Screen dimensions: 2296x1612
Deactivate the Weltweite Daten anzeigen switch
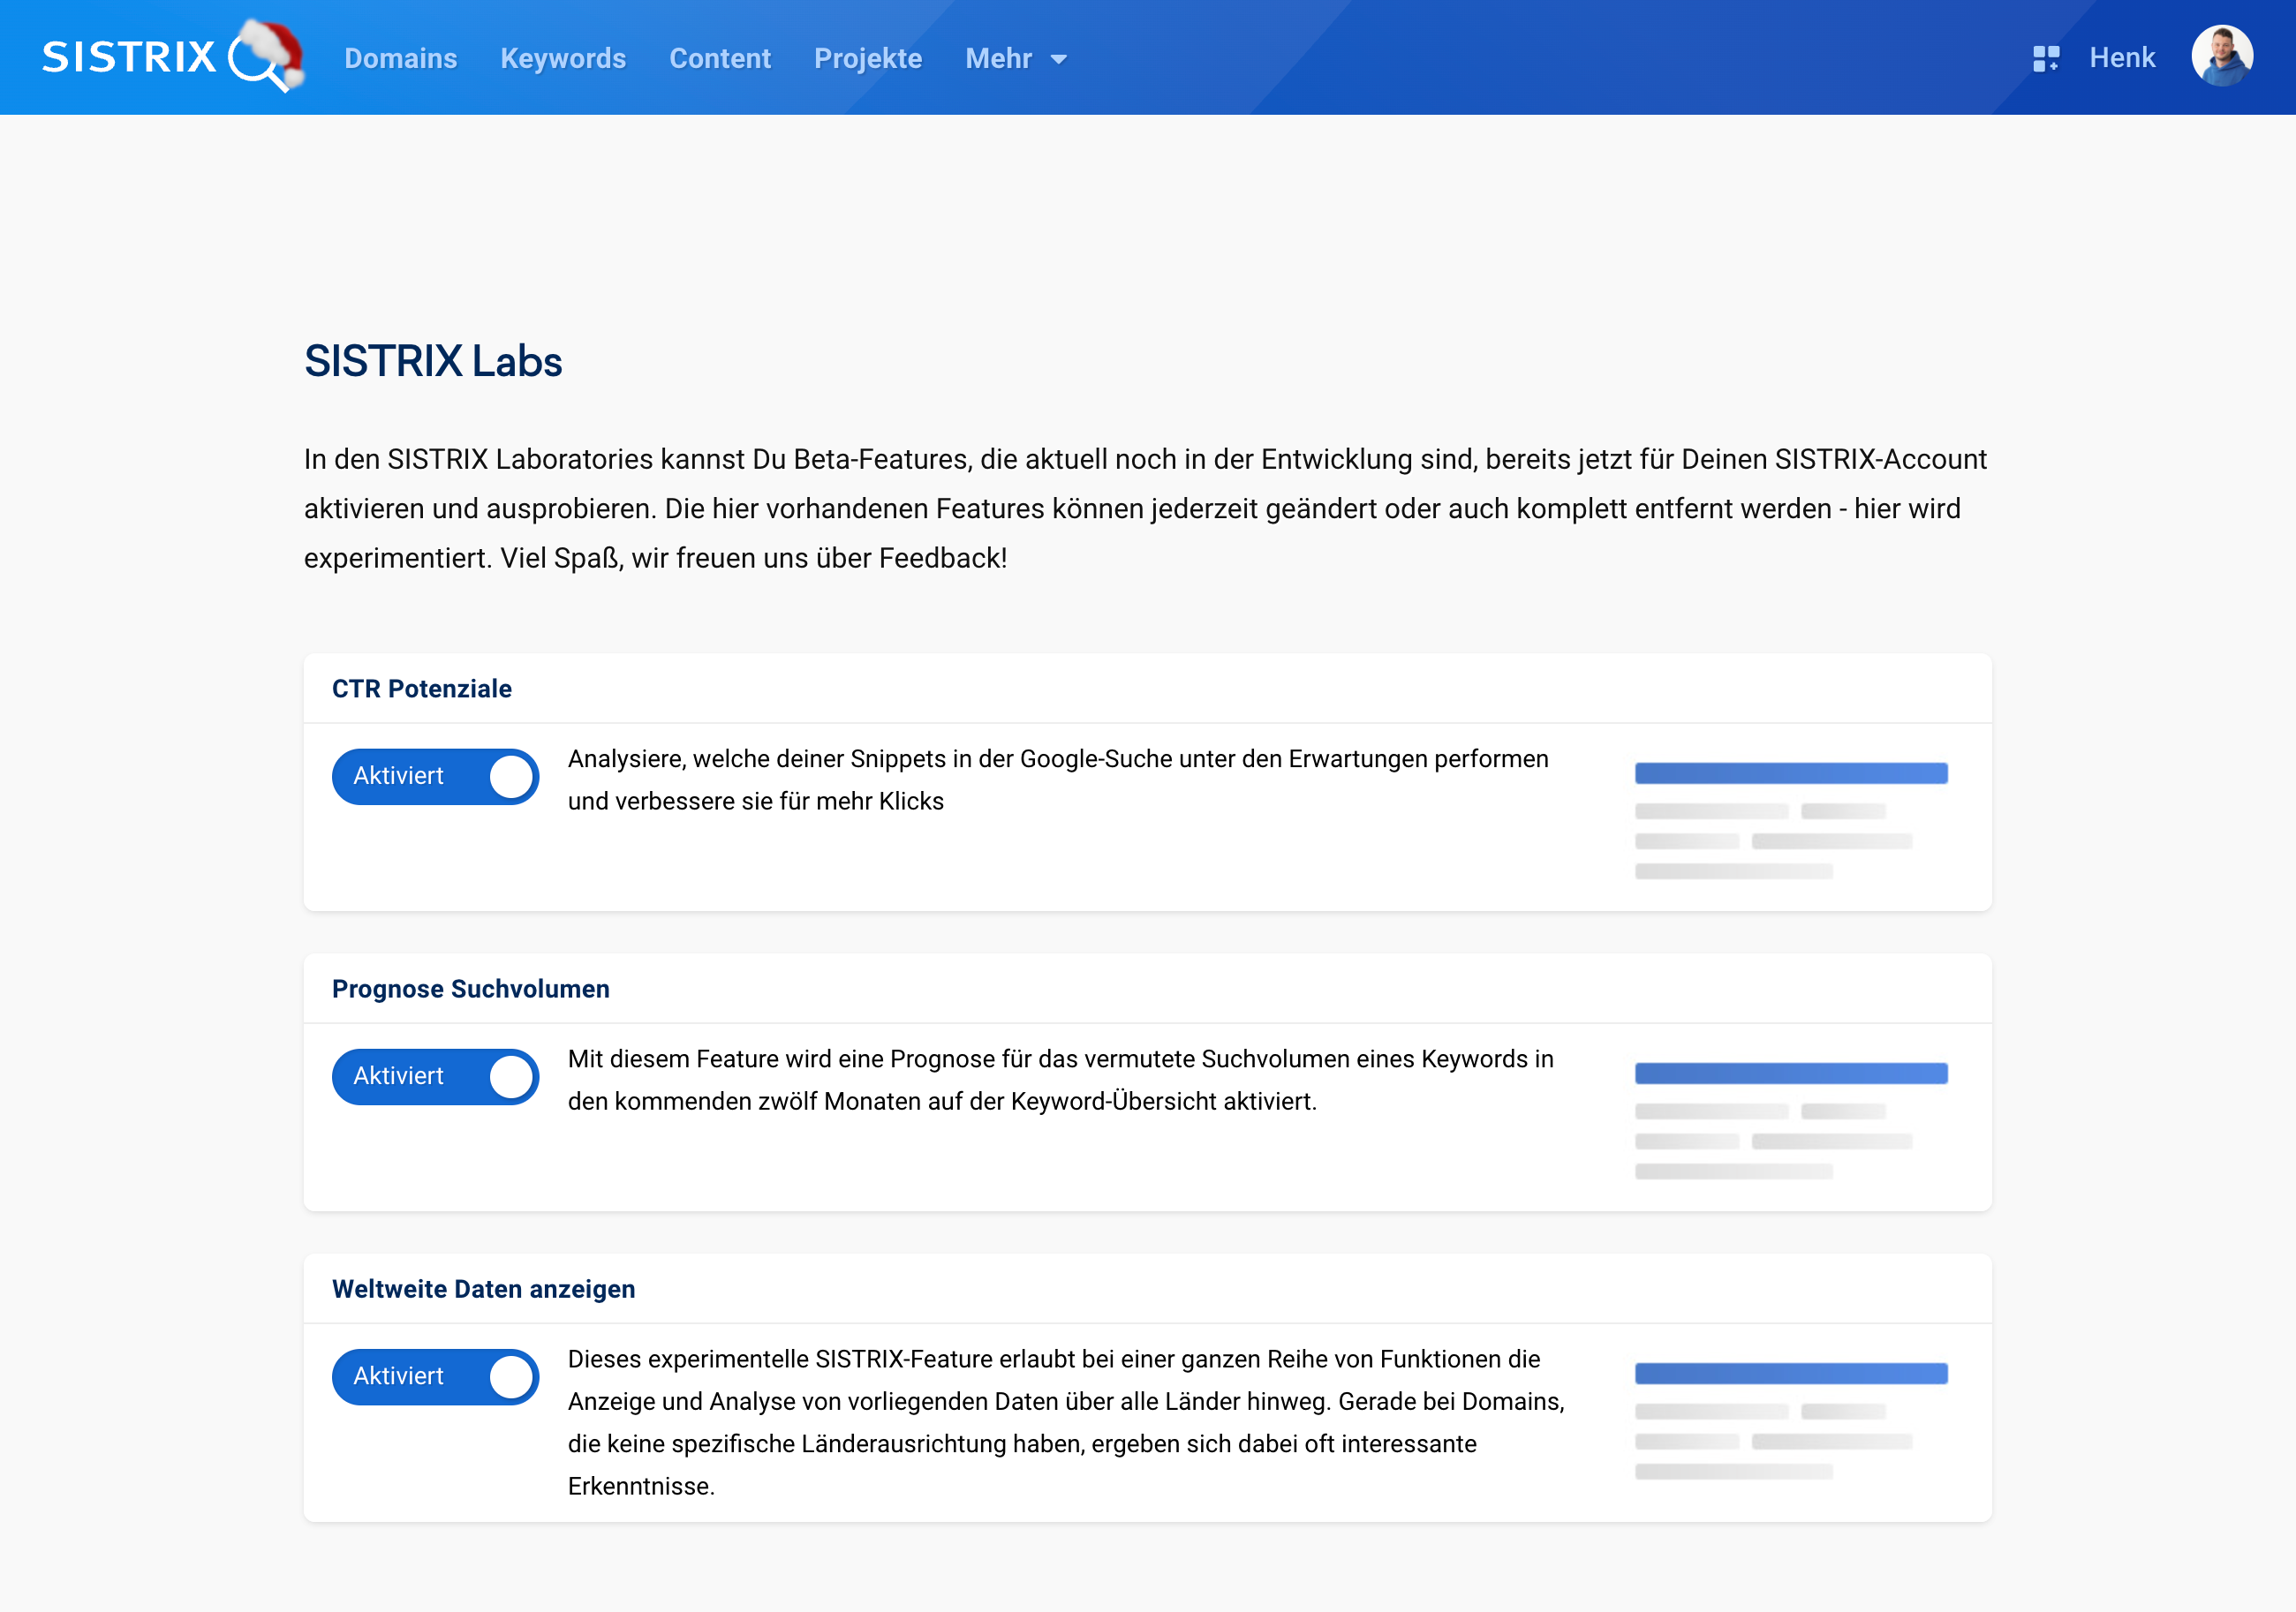click(435, 1377)
